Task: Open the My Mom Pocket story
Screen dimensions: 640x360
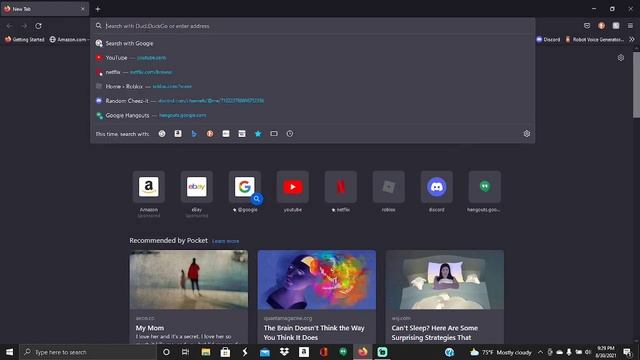Action: (x=189, y=297)
